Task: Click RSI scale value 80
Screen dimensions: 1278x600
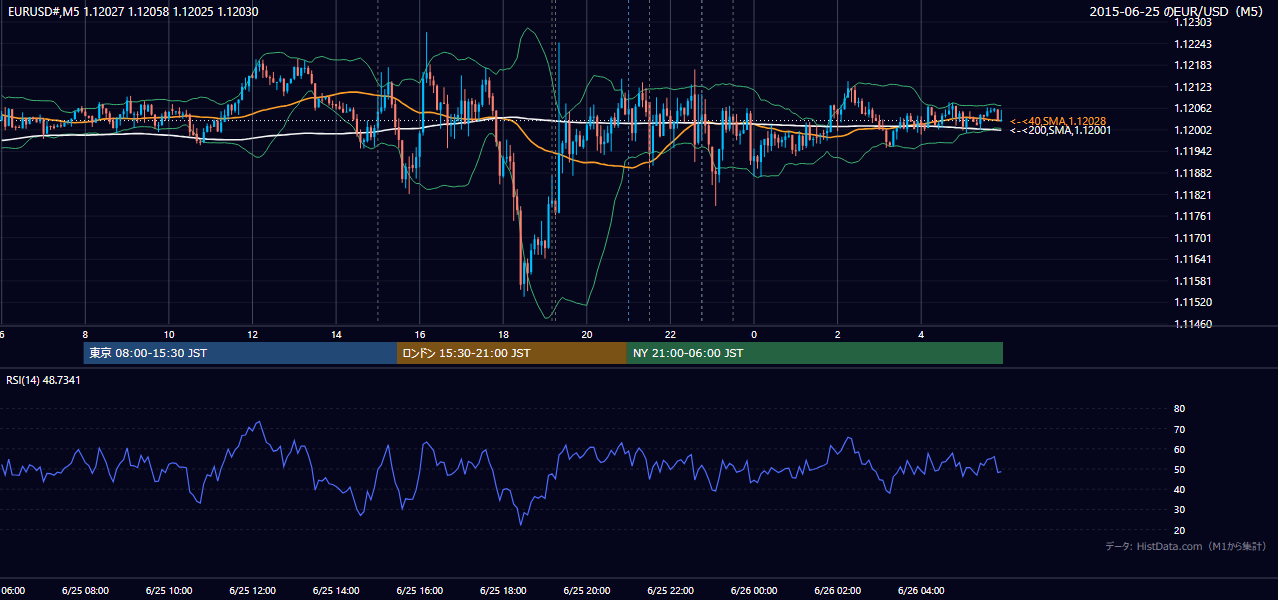Action: 1180,409
